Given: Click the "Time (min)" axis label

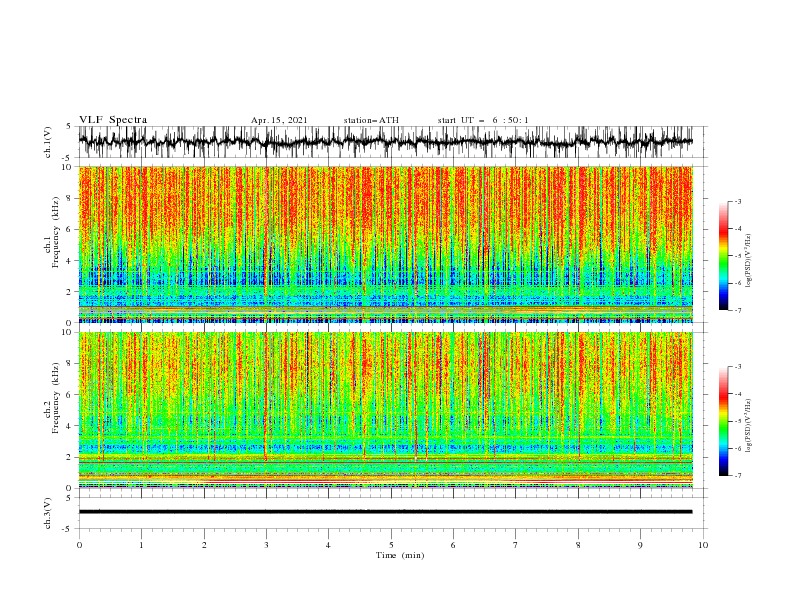Looking at the screenshot, I should click(400, 555).
